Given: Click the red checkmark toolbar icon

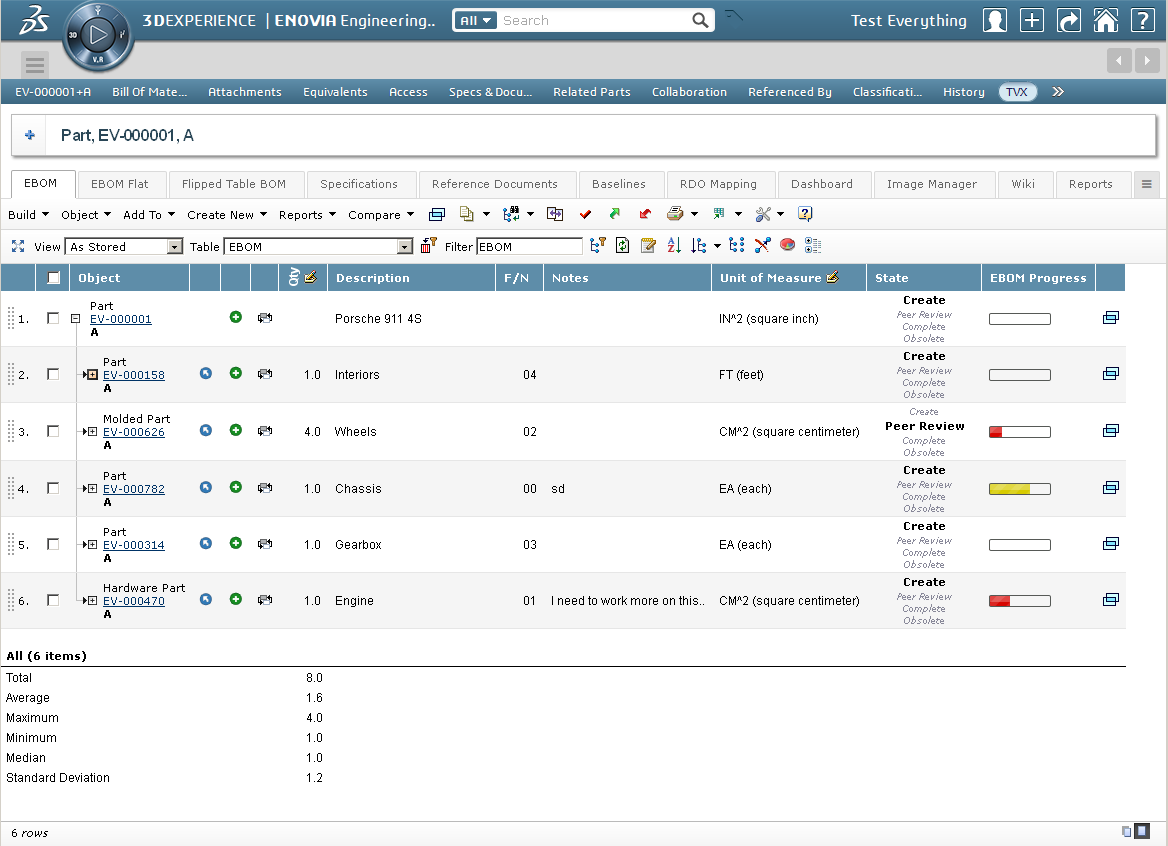Looking at the screenshot, I should click(586, 214).
